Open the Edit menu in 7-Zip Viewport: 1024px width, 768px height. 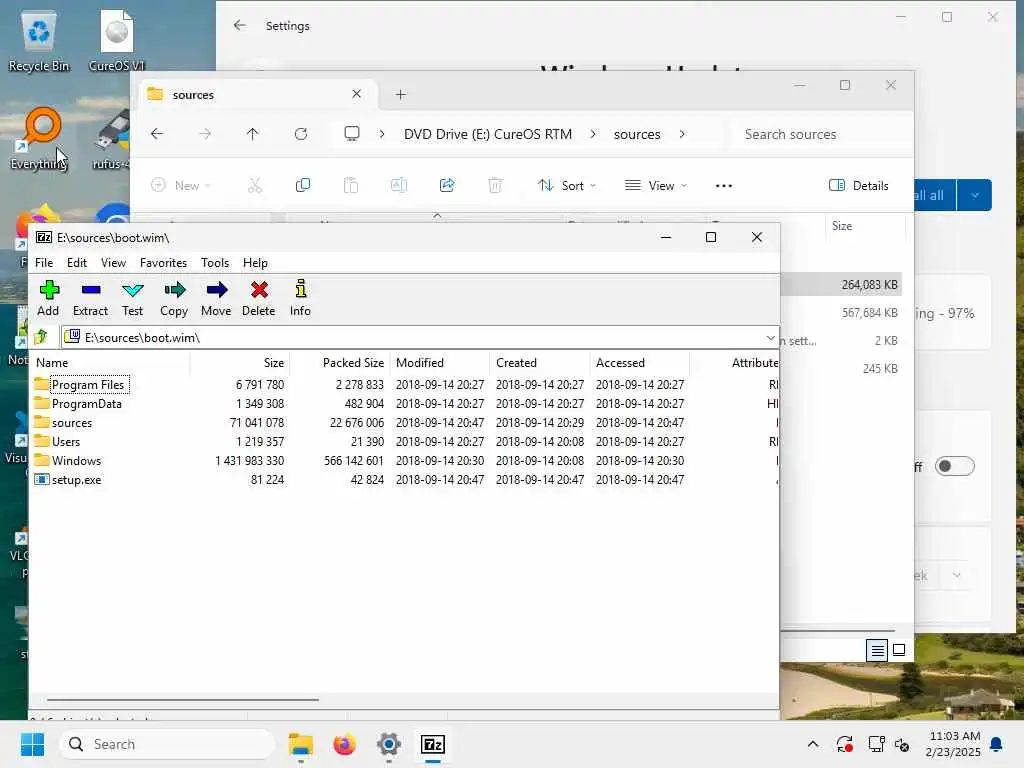pyautogui.click(x=76, y=263)
